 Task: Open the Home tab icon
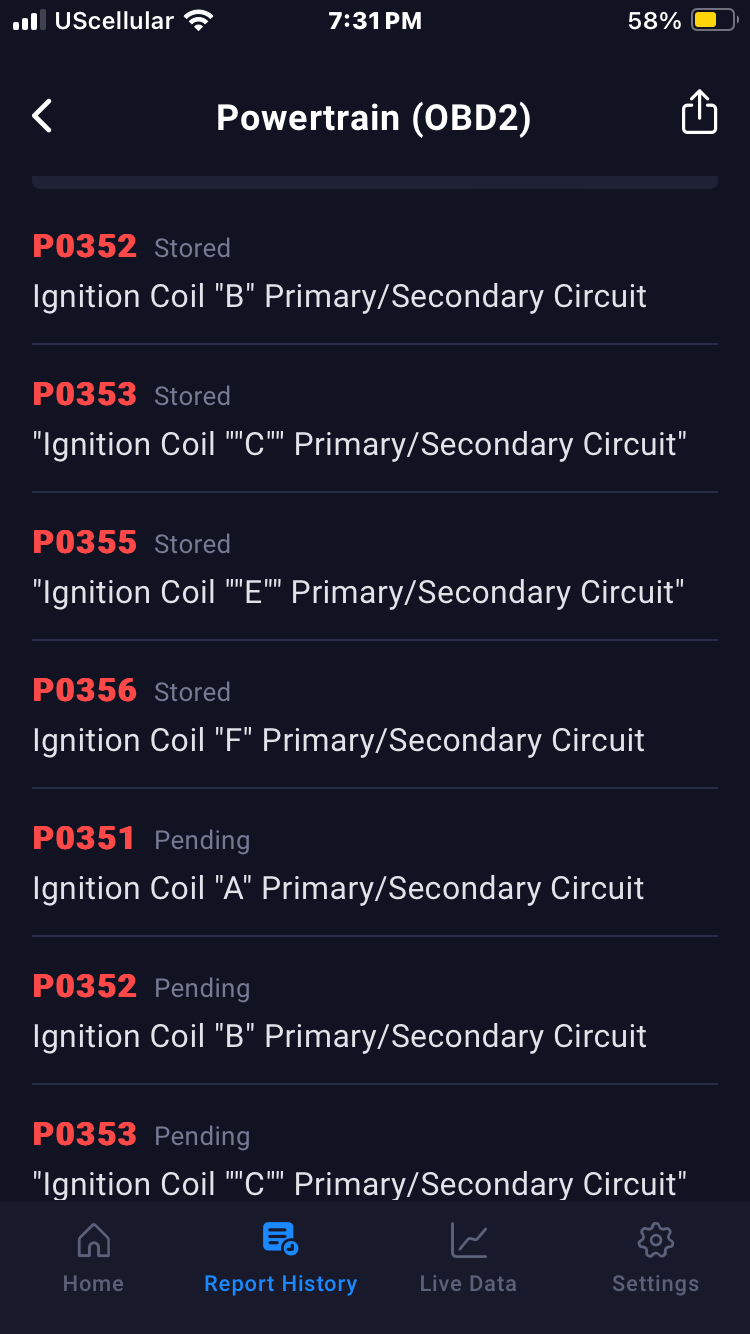[93, 1240]
